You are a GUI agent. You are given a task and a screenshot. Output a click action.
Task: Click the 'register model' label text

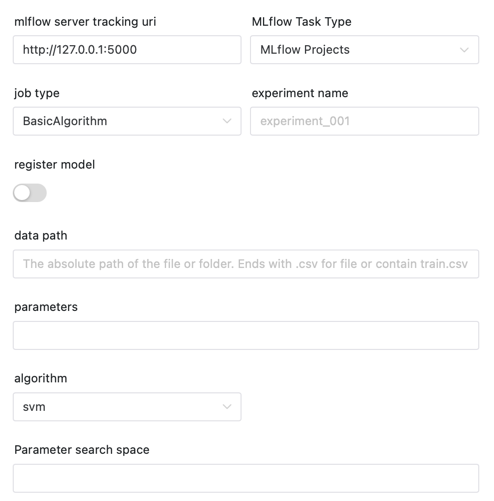pos(55,165)
